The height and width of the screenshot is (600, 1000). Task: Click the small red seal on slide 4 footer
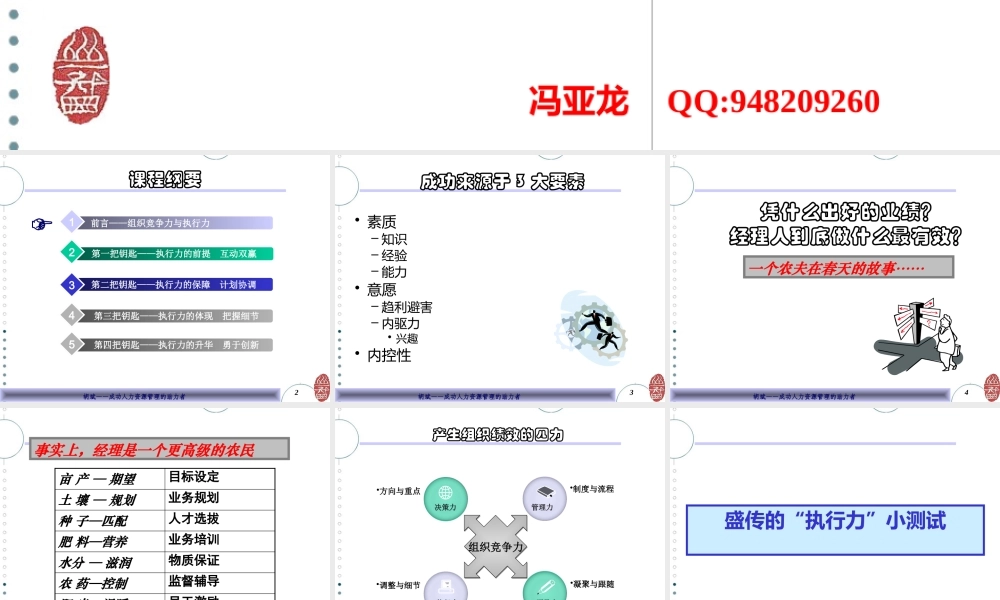coord(992,388)
